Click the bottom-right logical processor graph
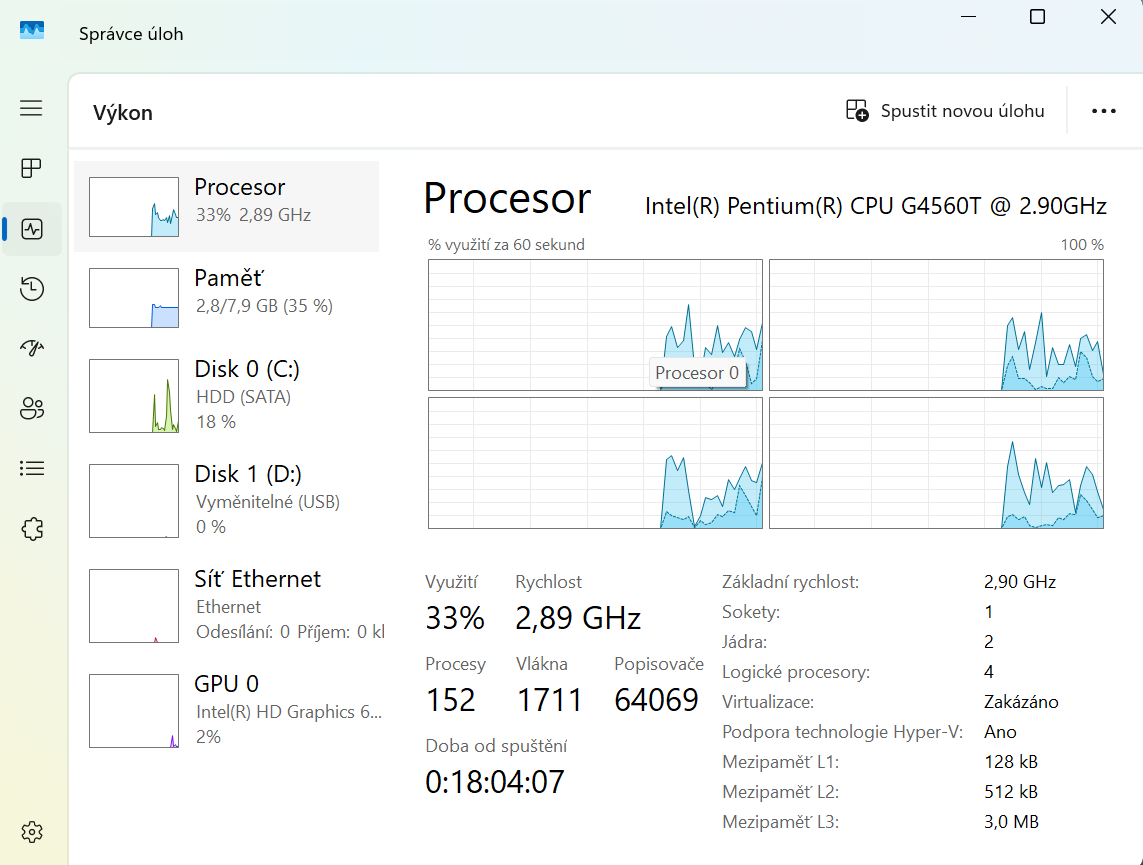 point(936,462)
